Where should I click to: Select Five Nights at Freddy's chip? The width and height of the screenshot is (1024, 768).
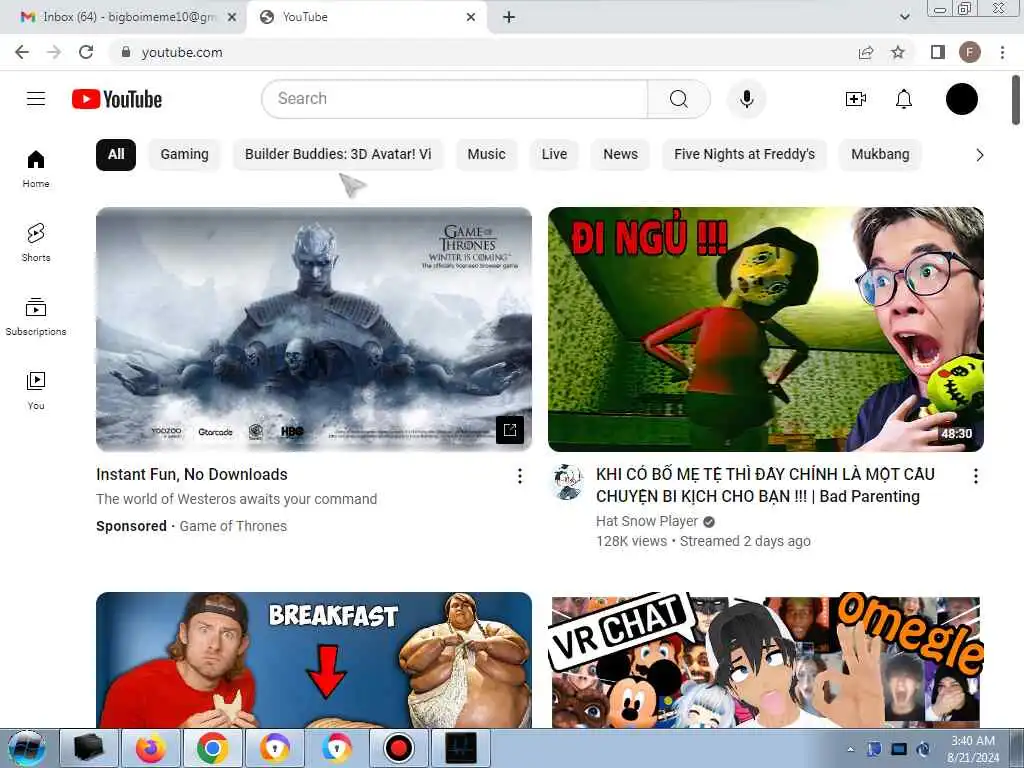744,155
